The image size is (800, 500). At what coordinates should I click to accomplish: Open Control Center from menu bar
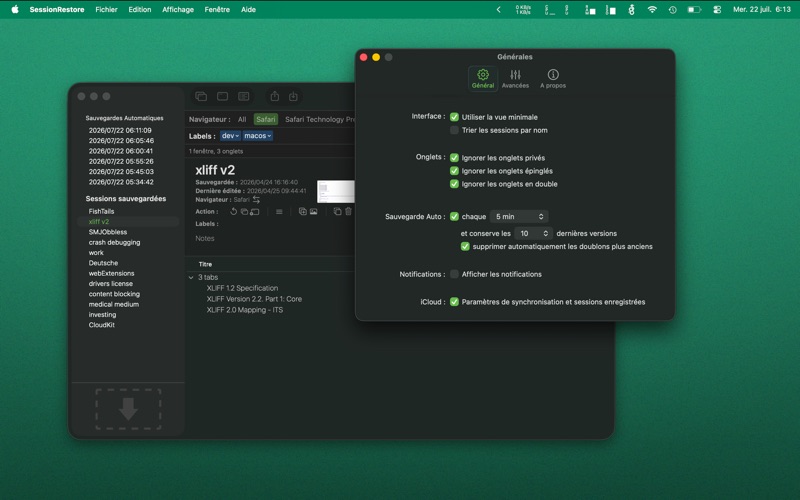[717, 9]
